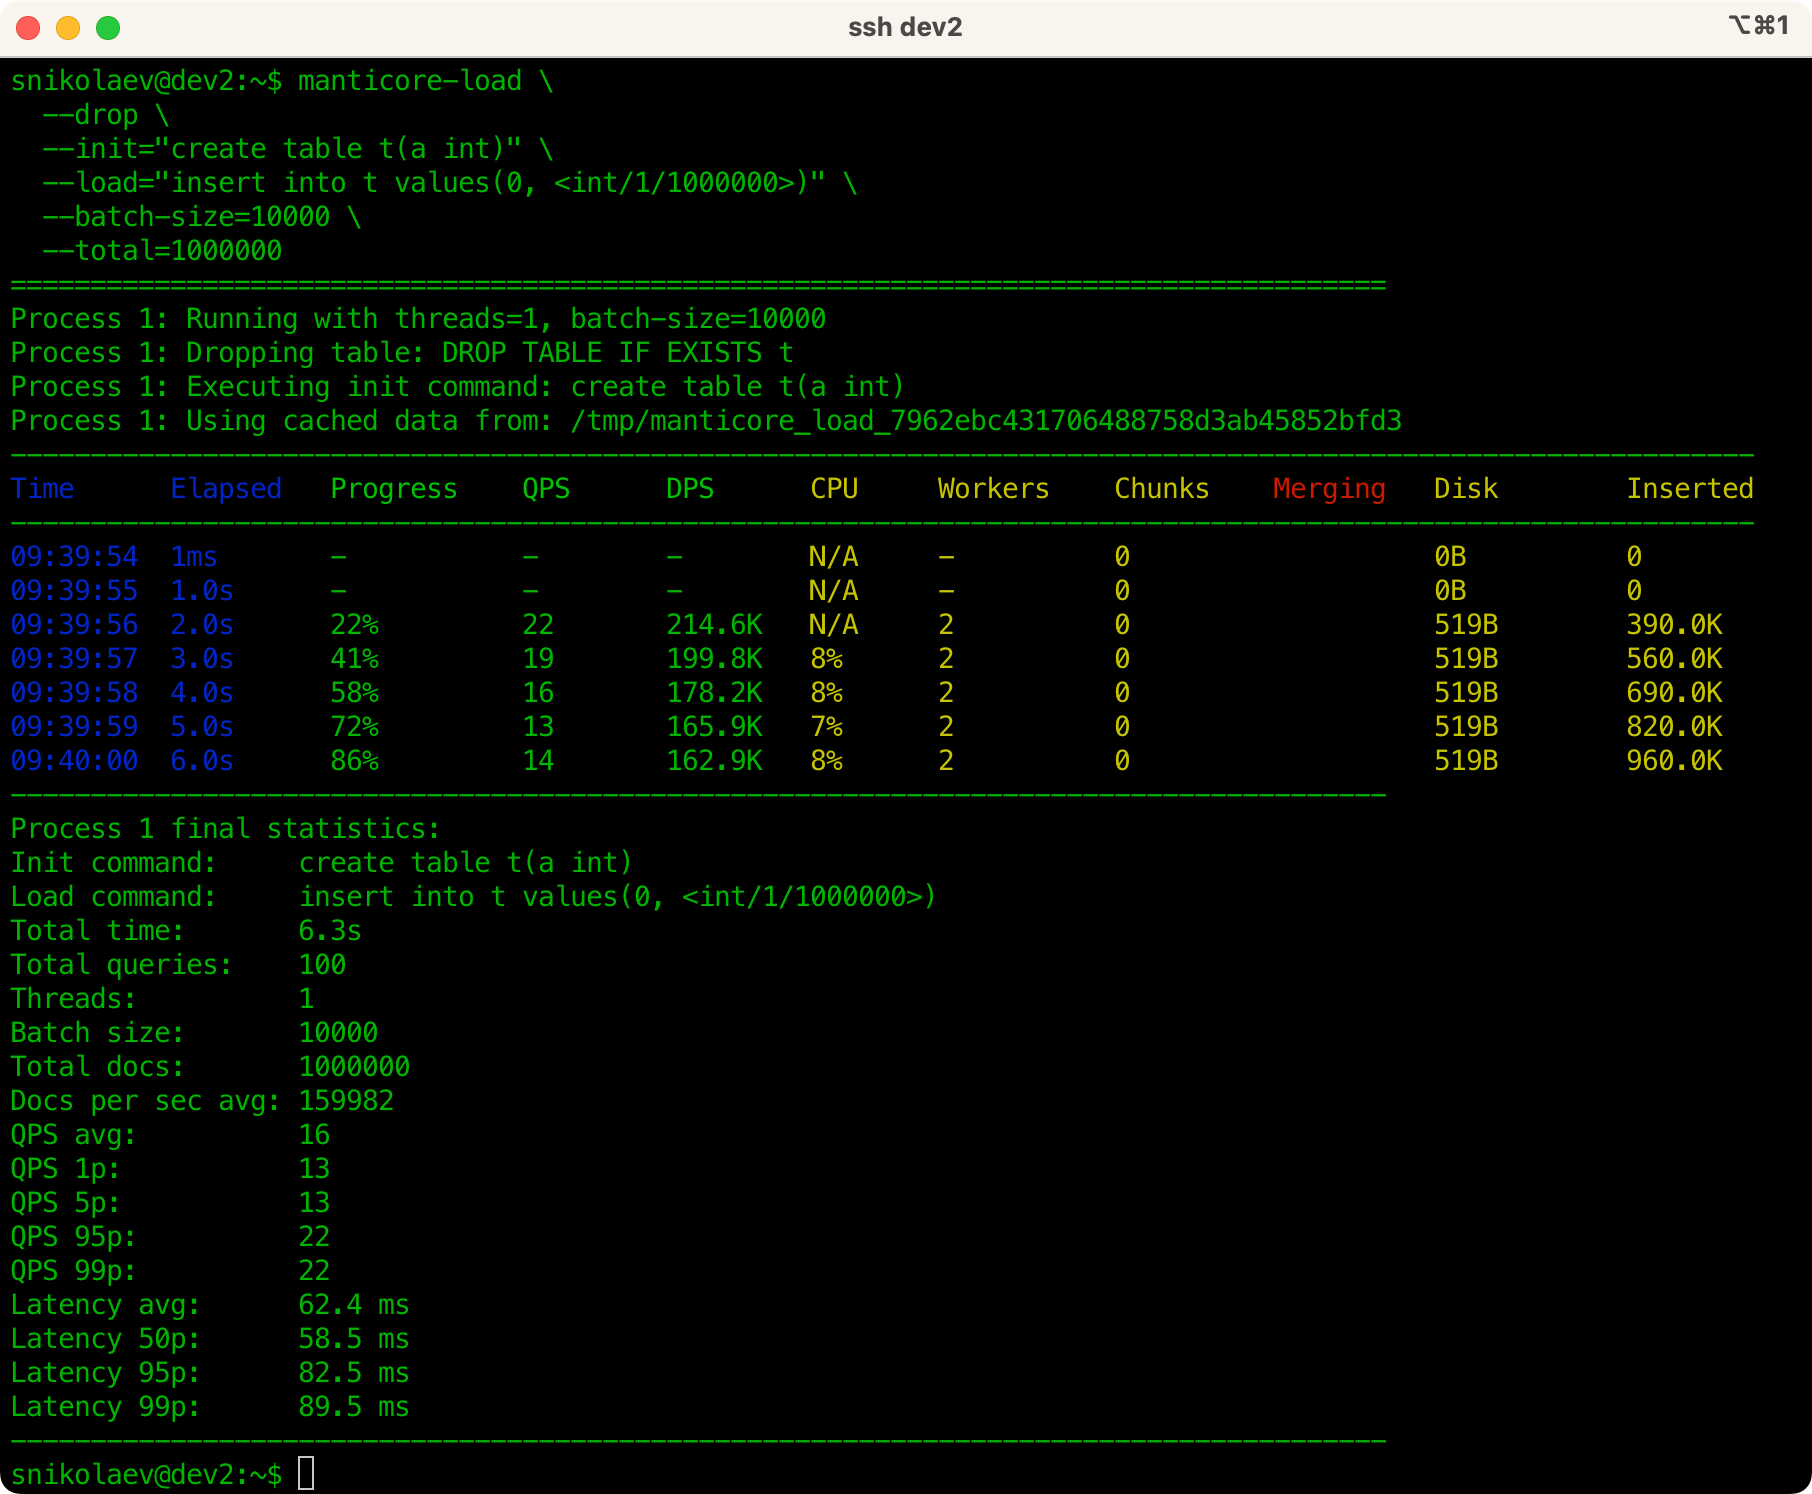Click the Inserted value 390.0K
Image resolution: width=1812 pixels, height=1494 pixels.
coord(1674,625)
